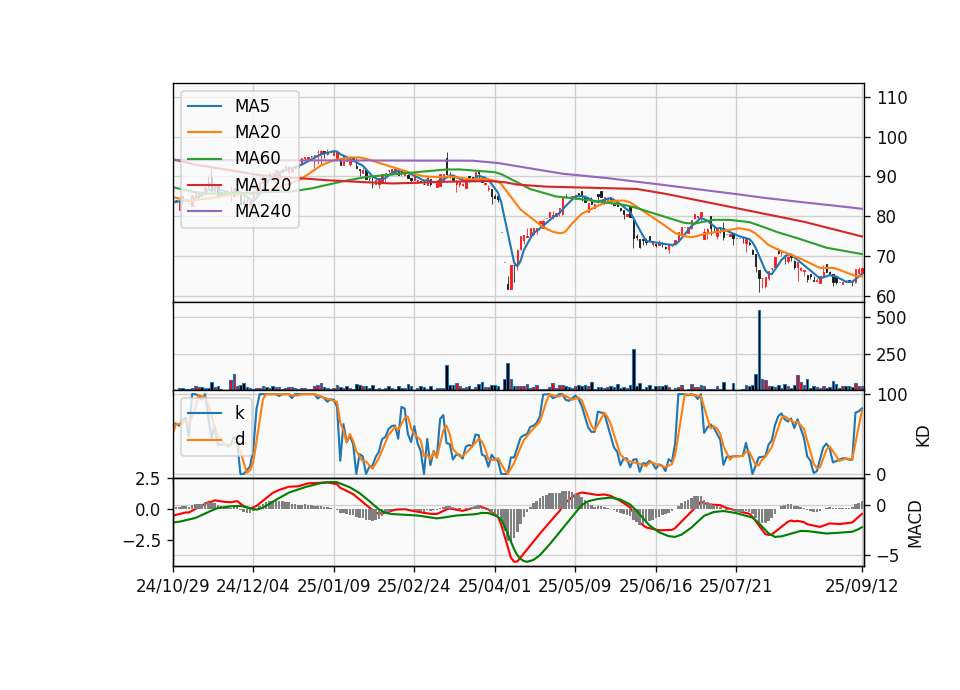Click the 25/05/09 date axis label

pos(575,586)
